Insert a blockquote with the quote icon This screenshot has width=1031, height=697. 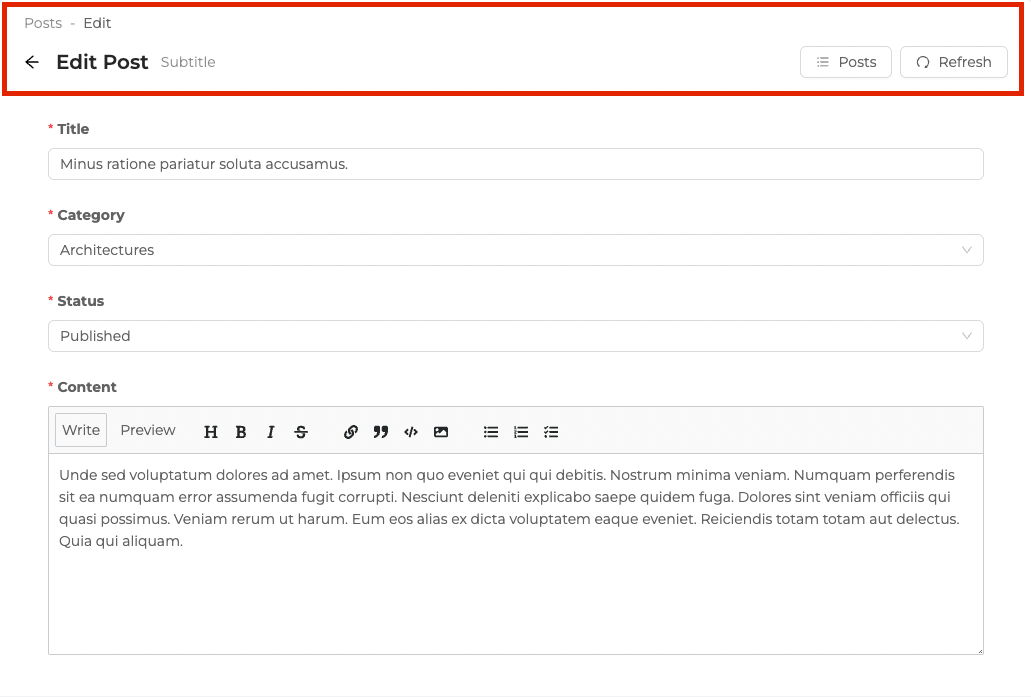pyautogui.click(x=381, y=432)
